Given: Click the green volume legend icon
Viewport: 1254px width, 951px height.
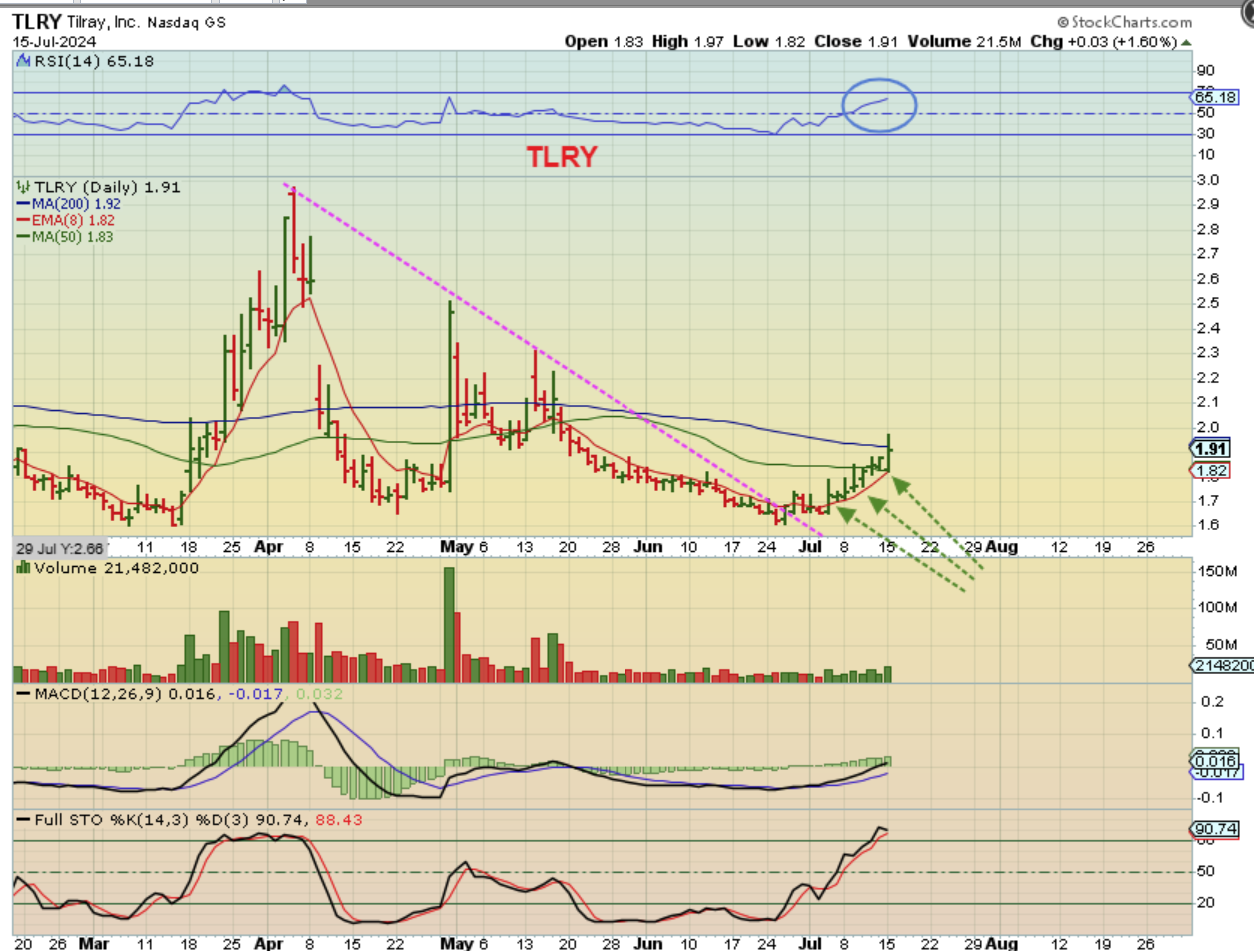Looking at the screenshot, I should [20, 568].
